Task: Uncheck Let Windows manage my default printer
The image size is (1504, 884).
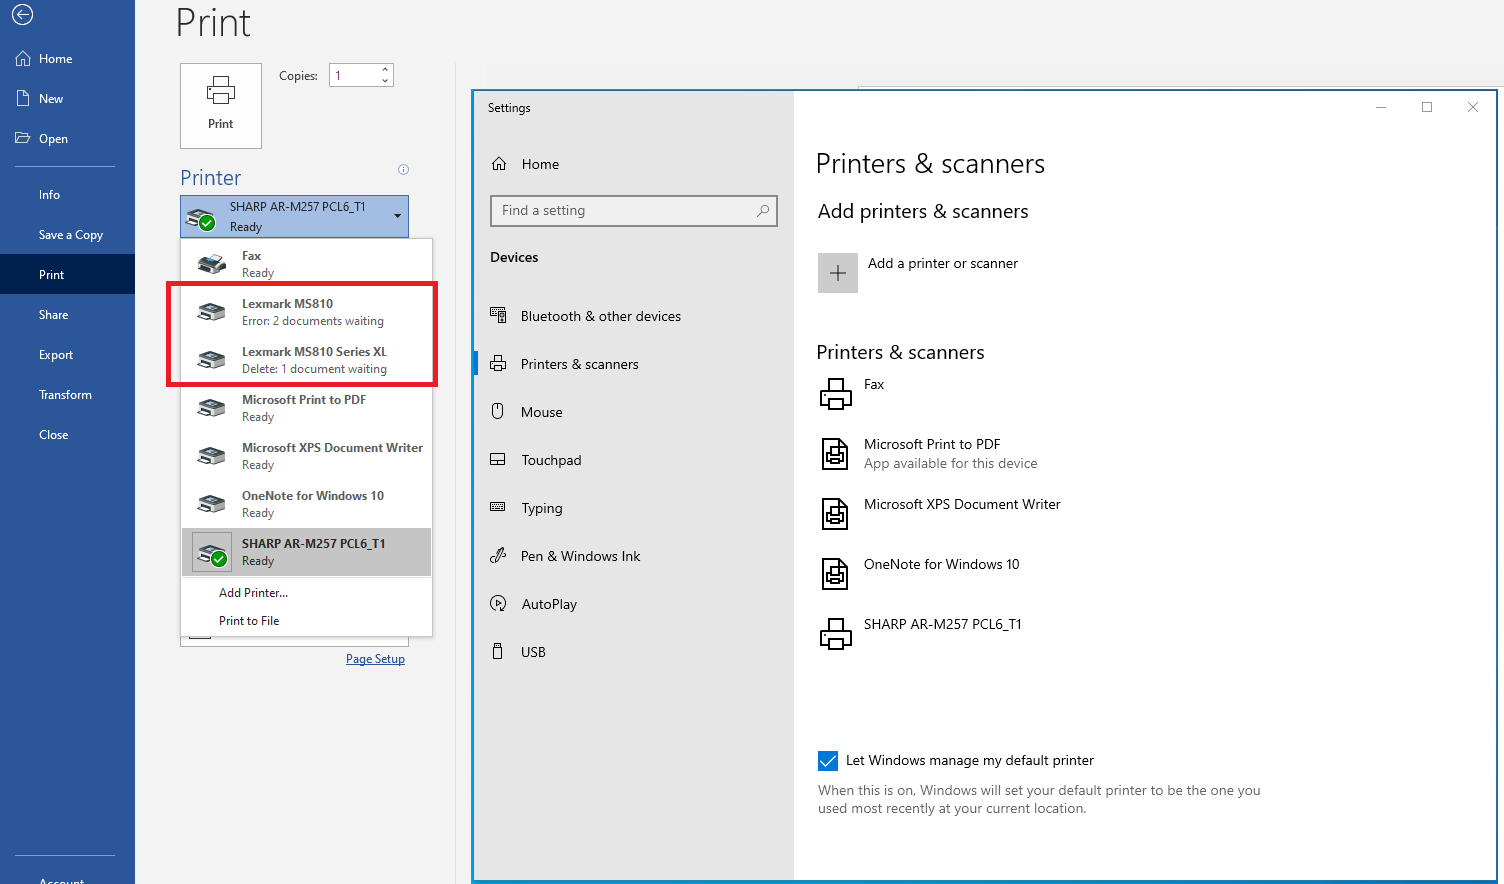Action: [828, 761]
